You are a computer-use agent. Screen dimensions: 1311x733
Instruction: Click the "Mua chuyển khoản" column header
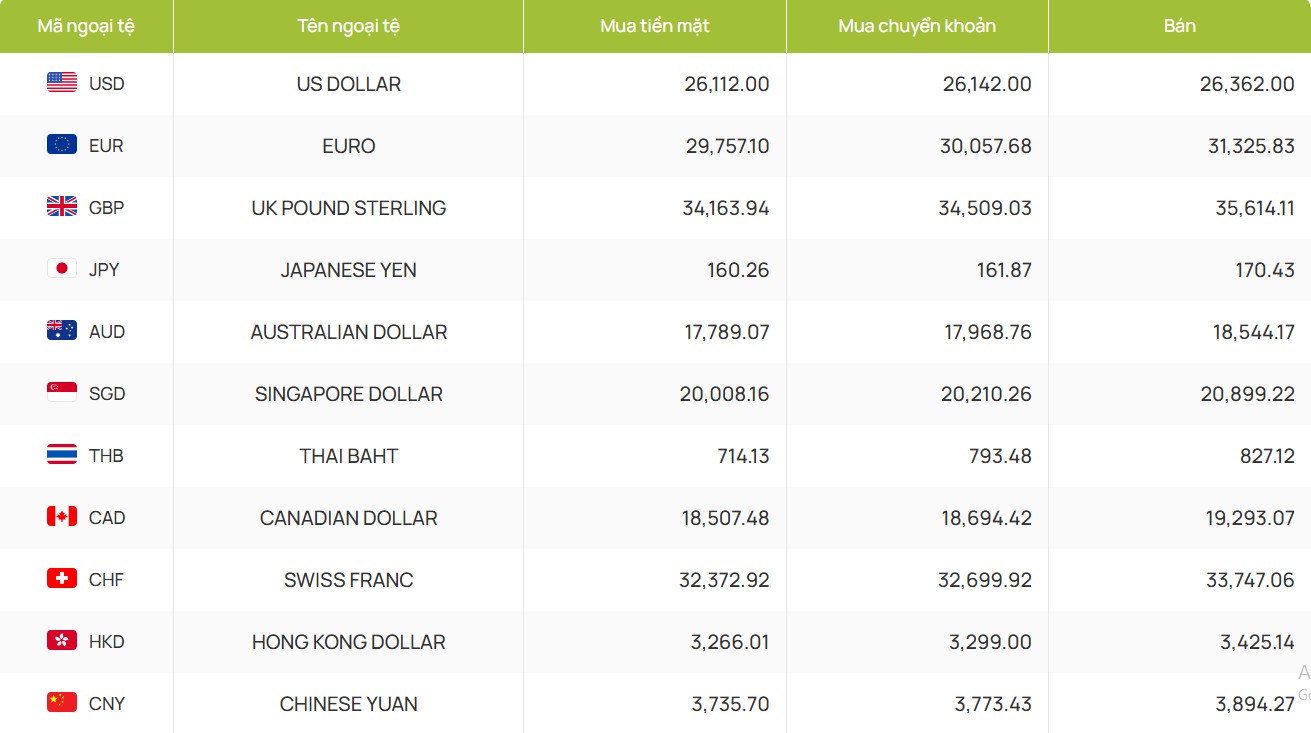[x=917, y=26]
